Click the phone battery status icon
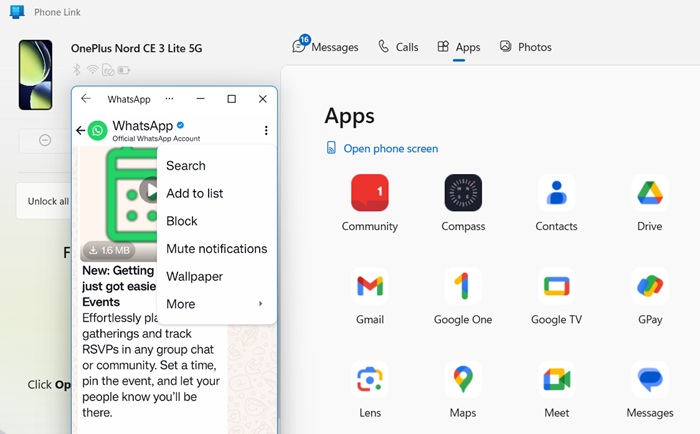 click(x=124, y=70)
